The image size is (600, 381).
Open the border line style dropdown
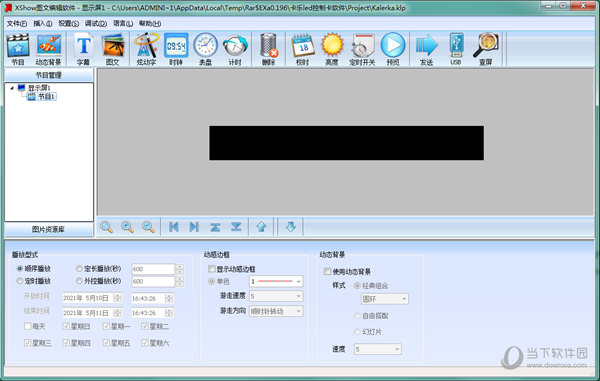(276, 282)
